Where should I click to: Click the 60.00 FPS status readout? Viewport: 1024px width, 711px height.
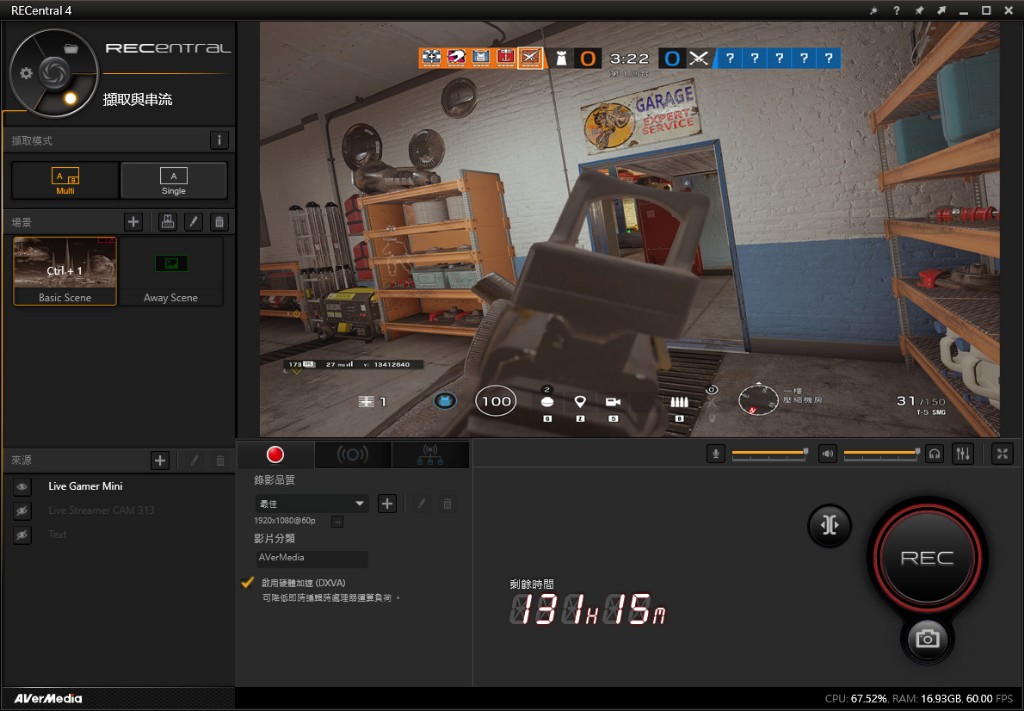coord(987,699)
